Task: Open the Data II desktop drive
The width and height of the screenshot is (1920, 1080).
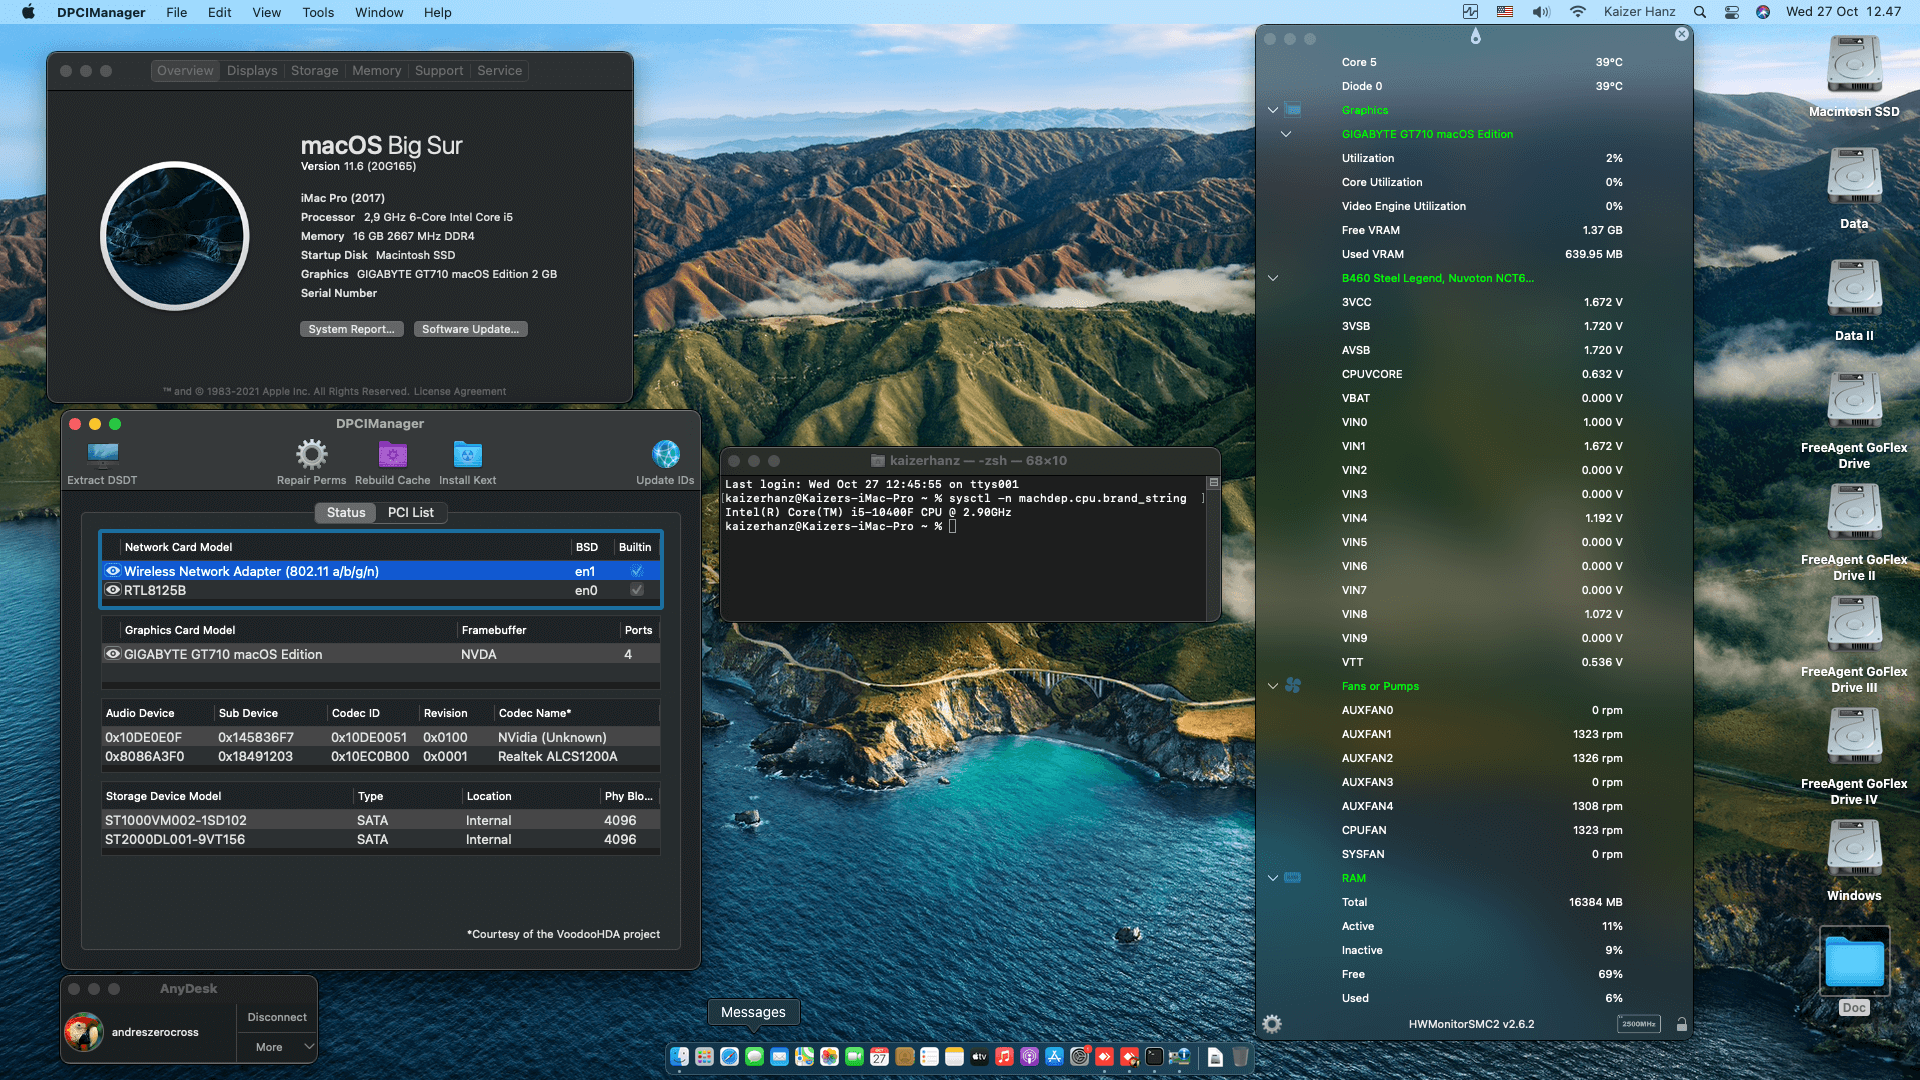Action: tap(1854, 290)
